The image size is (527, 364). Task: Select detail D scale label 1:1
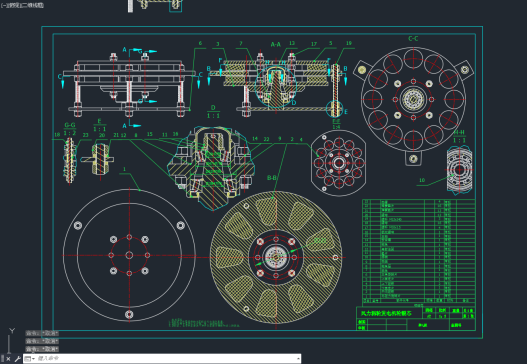213,116
